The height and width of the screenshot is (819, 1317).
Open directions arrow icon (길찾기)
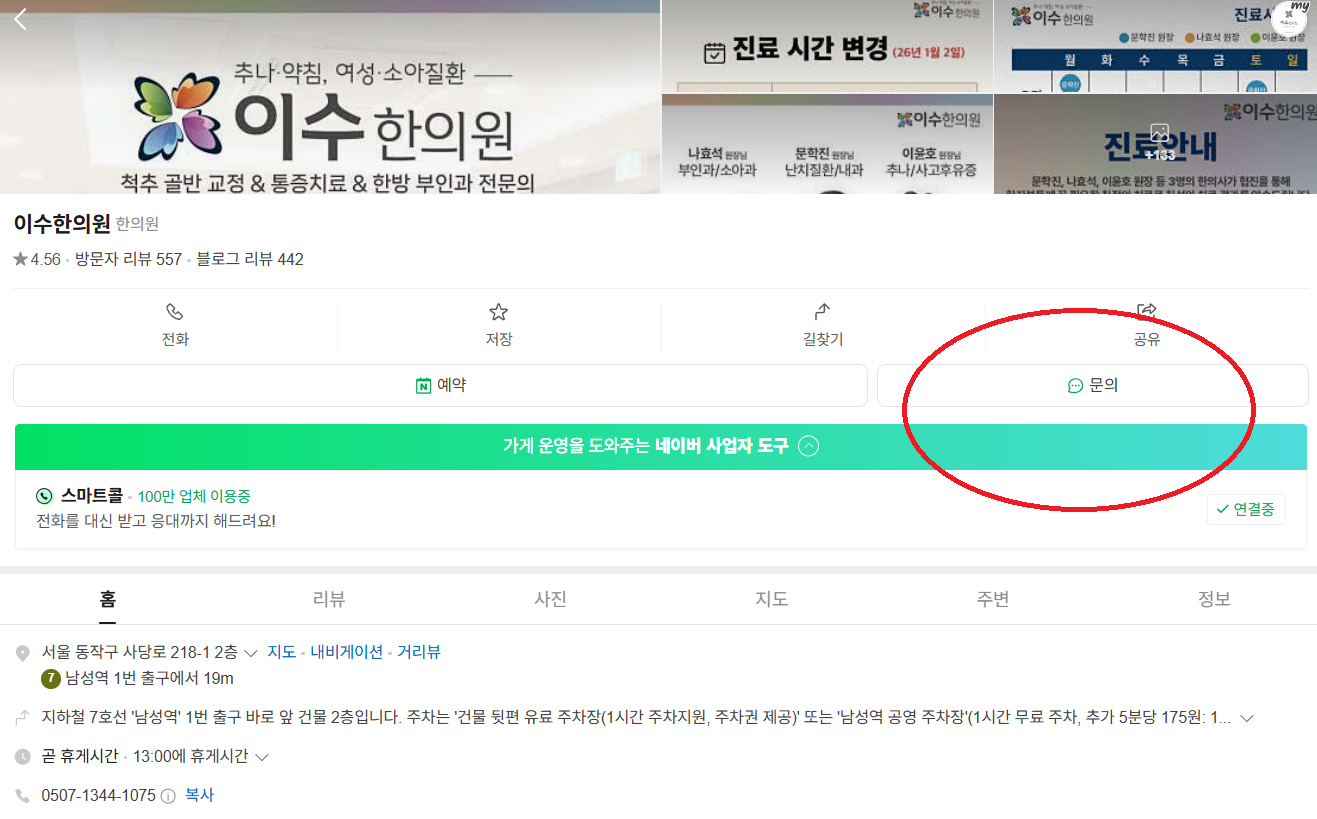(823, 312)
